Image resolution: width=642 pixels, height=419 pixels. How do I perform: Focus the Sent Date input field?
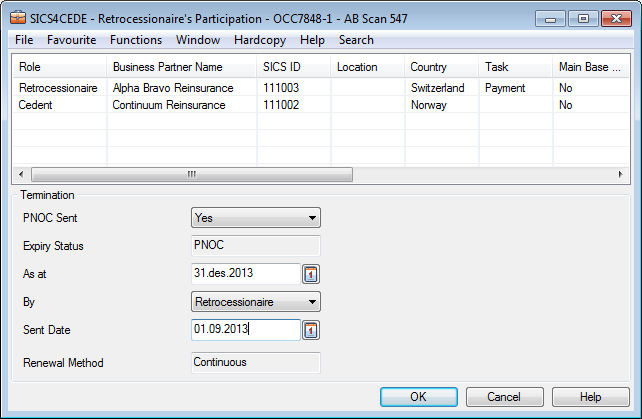tap(246, 330)
